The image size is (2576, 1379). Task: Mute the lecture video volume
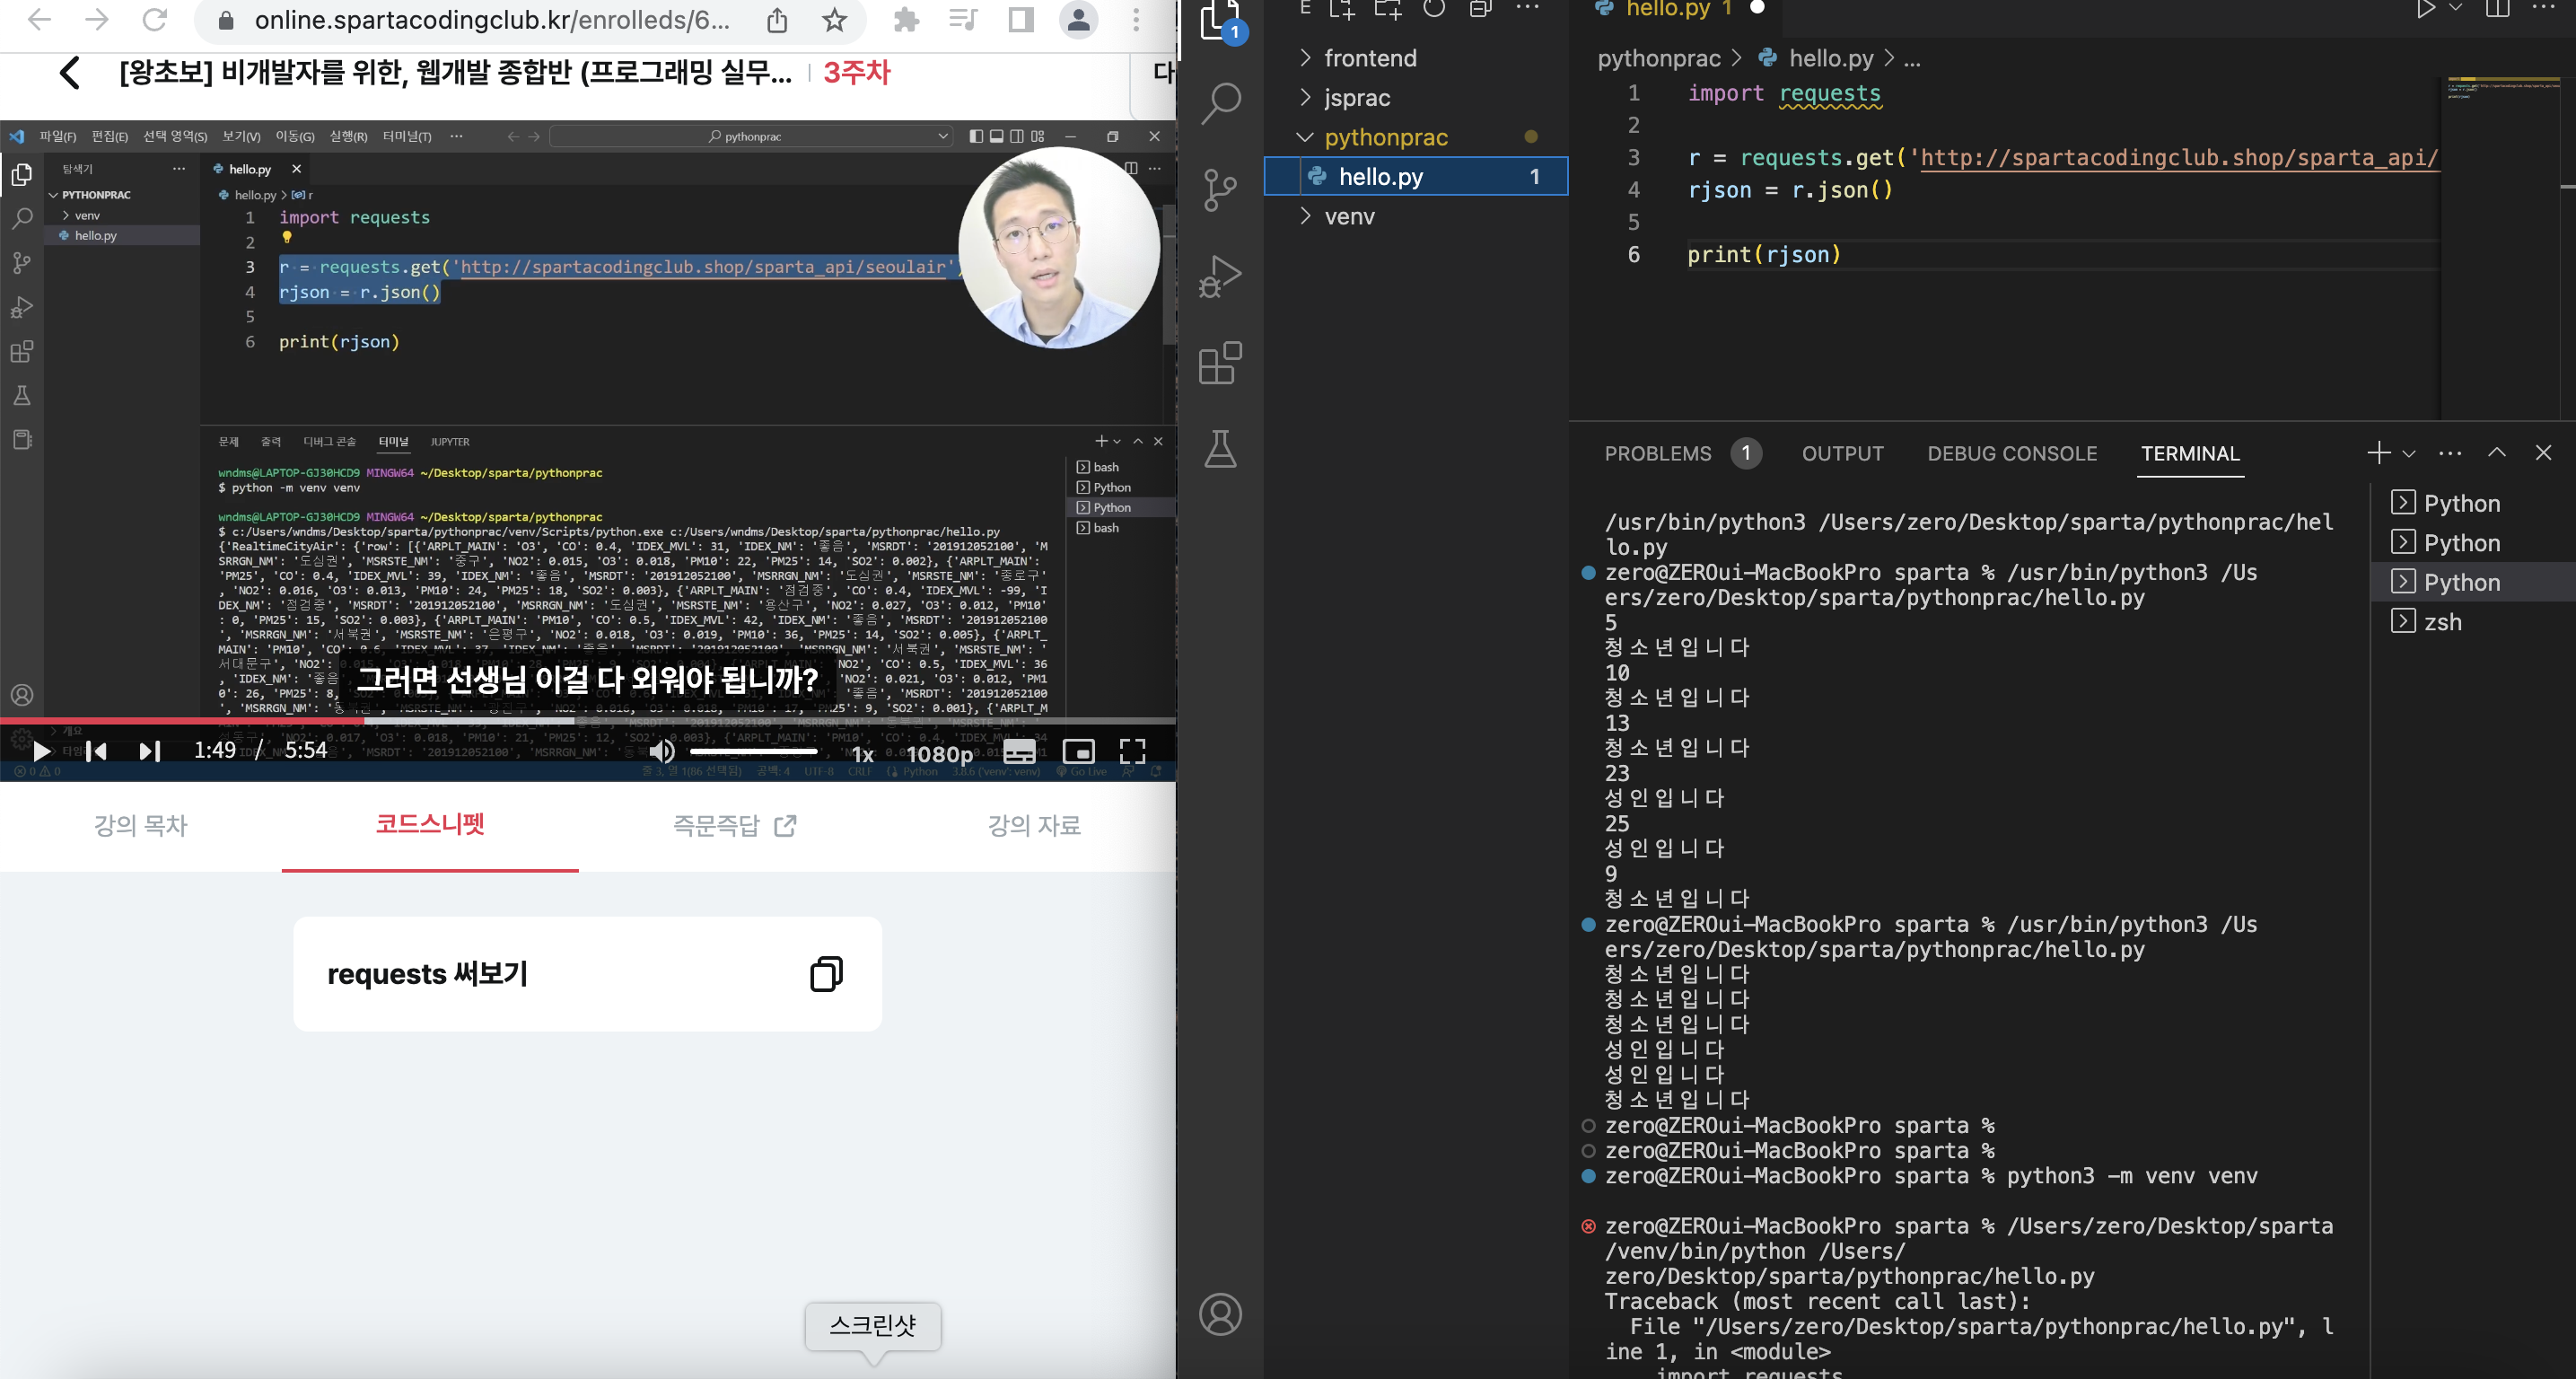(662, 751)
